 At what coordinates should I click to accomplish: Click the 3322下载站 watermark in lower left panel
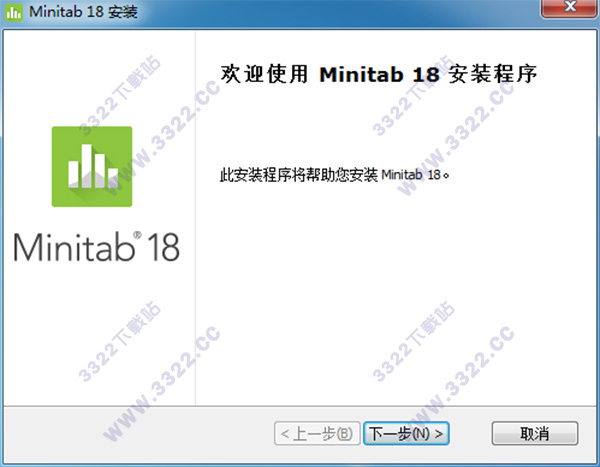tap(119, 341)
